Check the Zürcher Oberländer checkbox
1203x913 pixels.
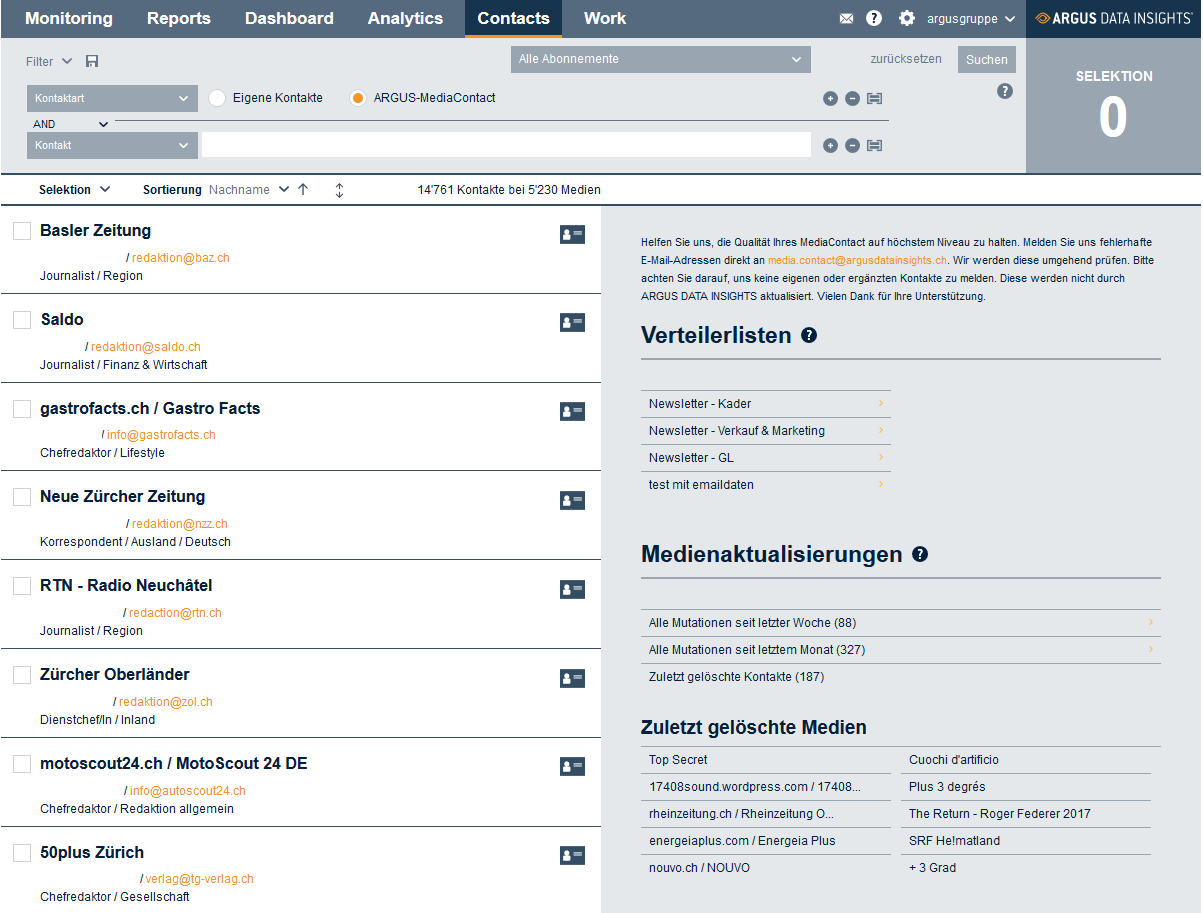[x=22, y=675]
